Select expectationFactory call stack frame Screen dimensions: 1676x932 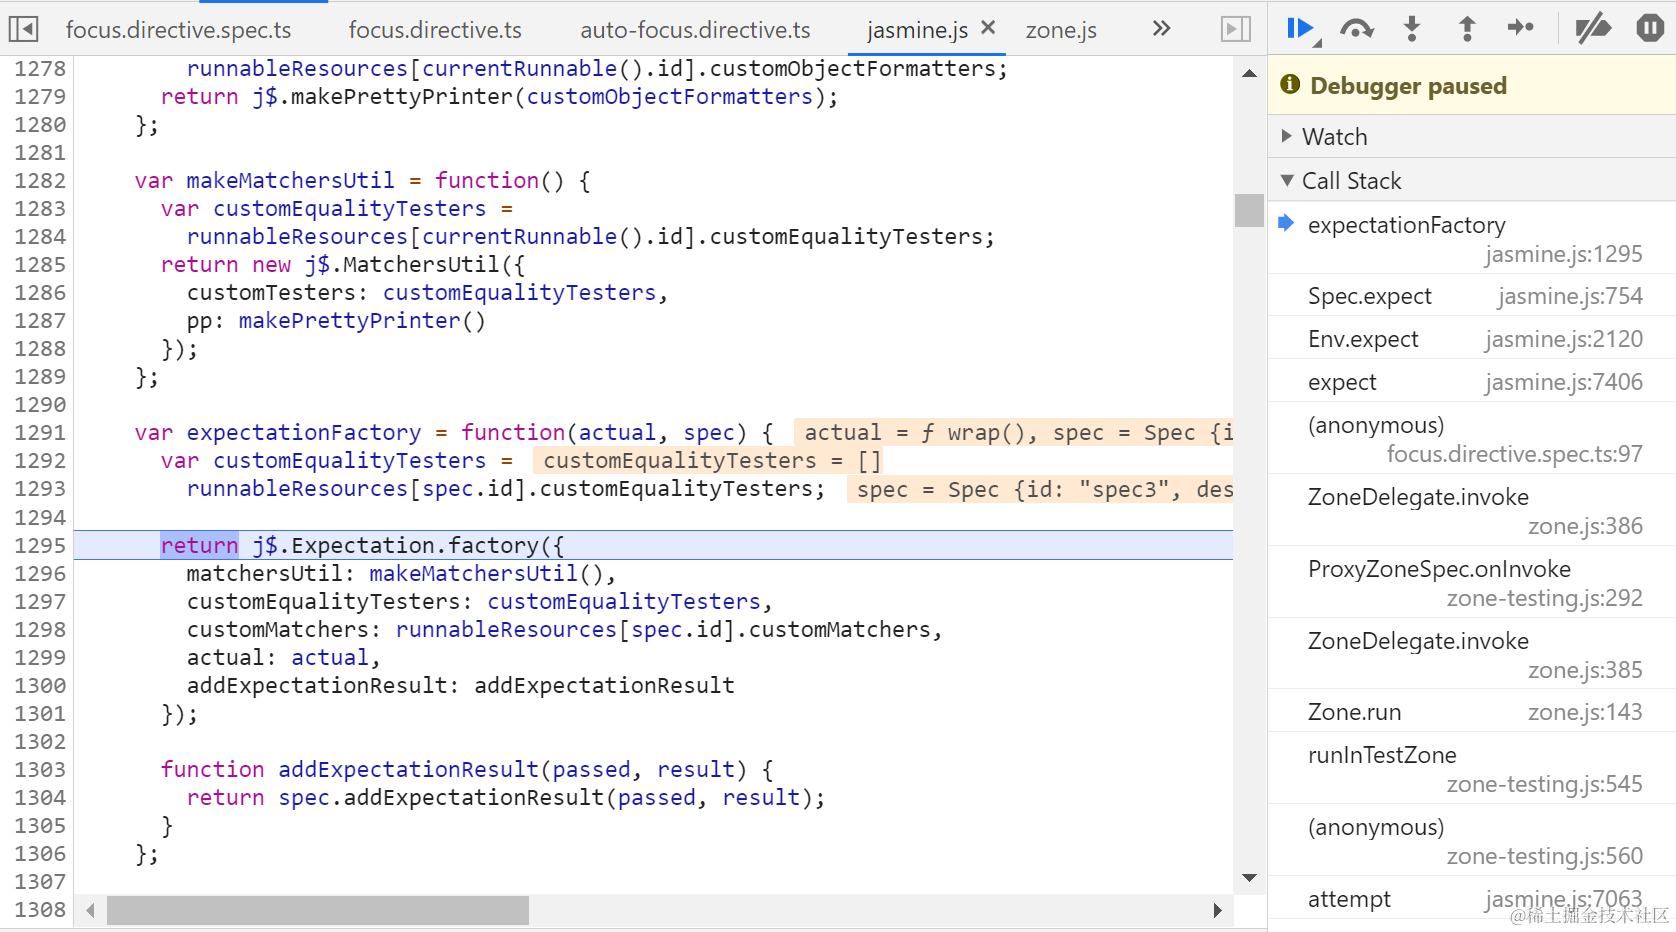(x=1472, y=238)
